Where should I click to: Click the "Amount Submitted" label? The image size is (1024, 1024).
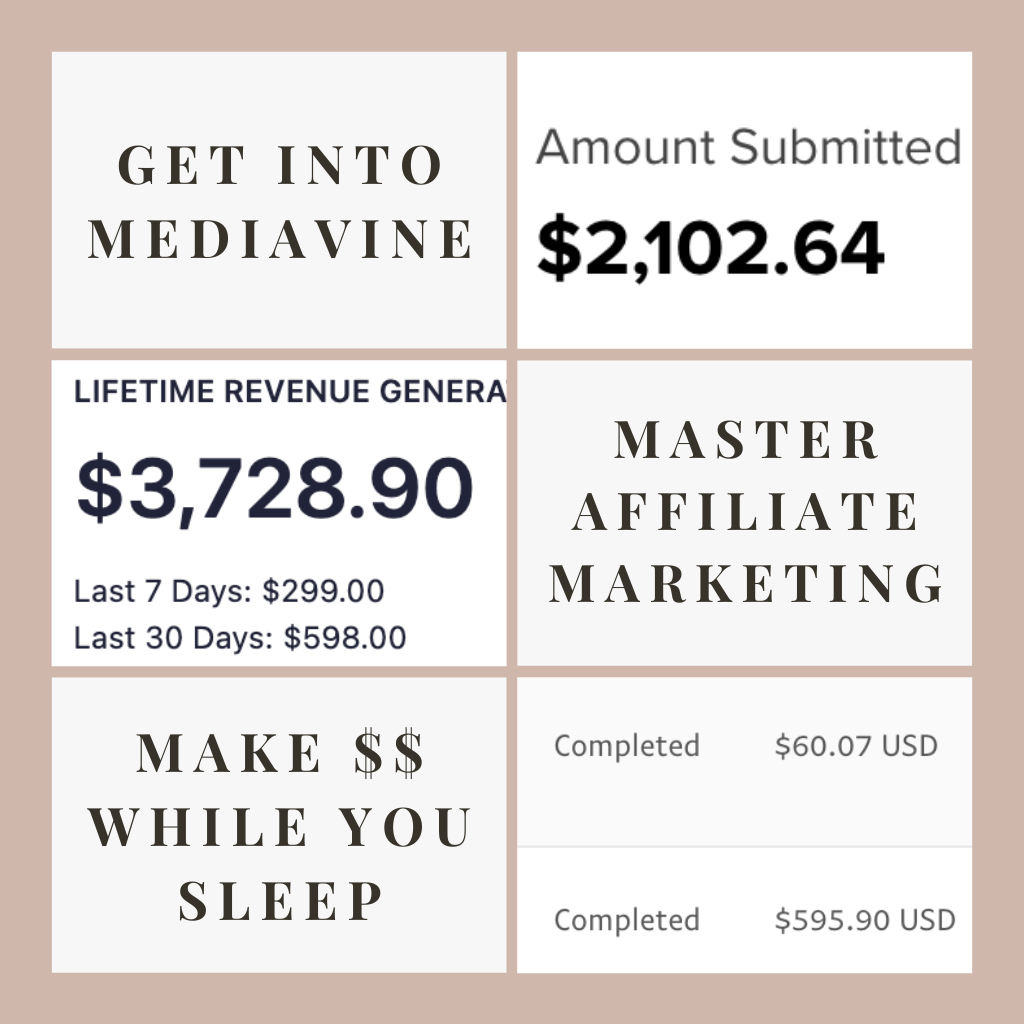point(748,147)
